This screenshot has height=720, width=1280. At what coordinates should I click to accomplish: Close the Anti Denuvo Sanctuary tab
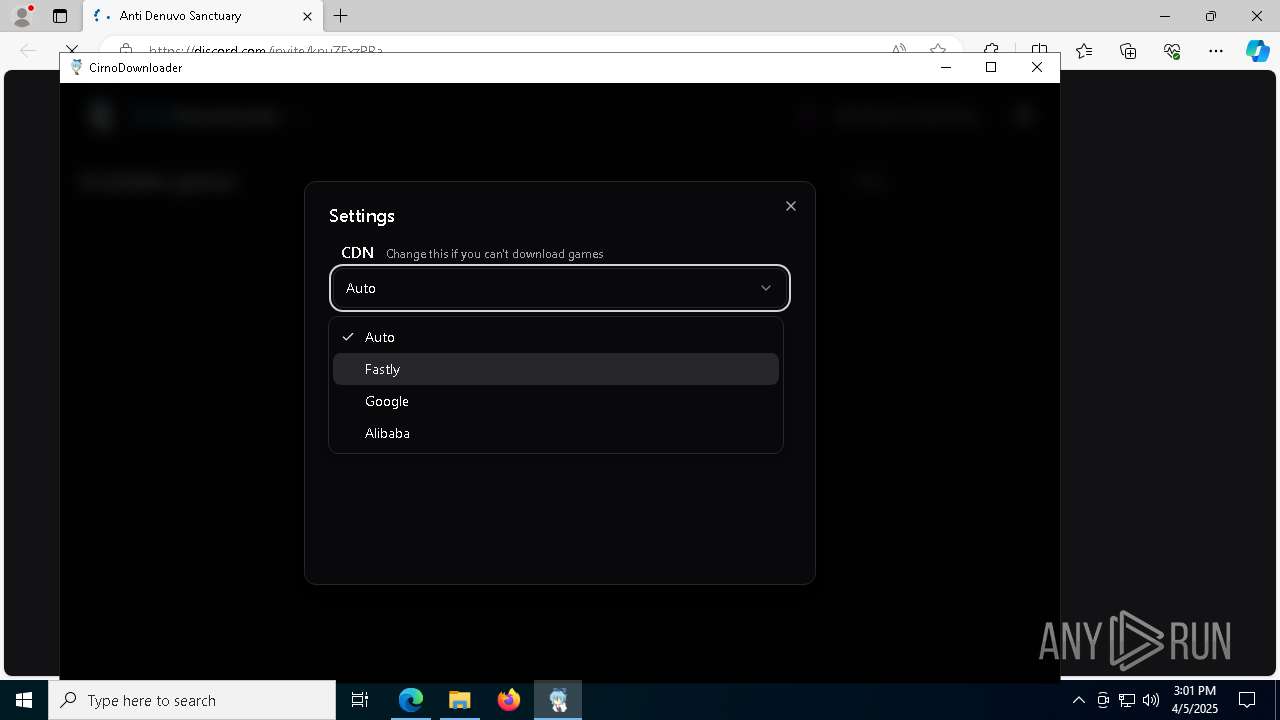click(308, 16)
